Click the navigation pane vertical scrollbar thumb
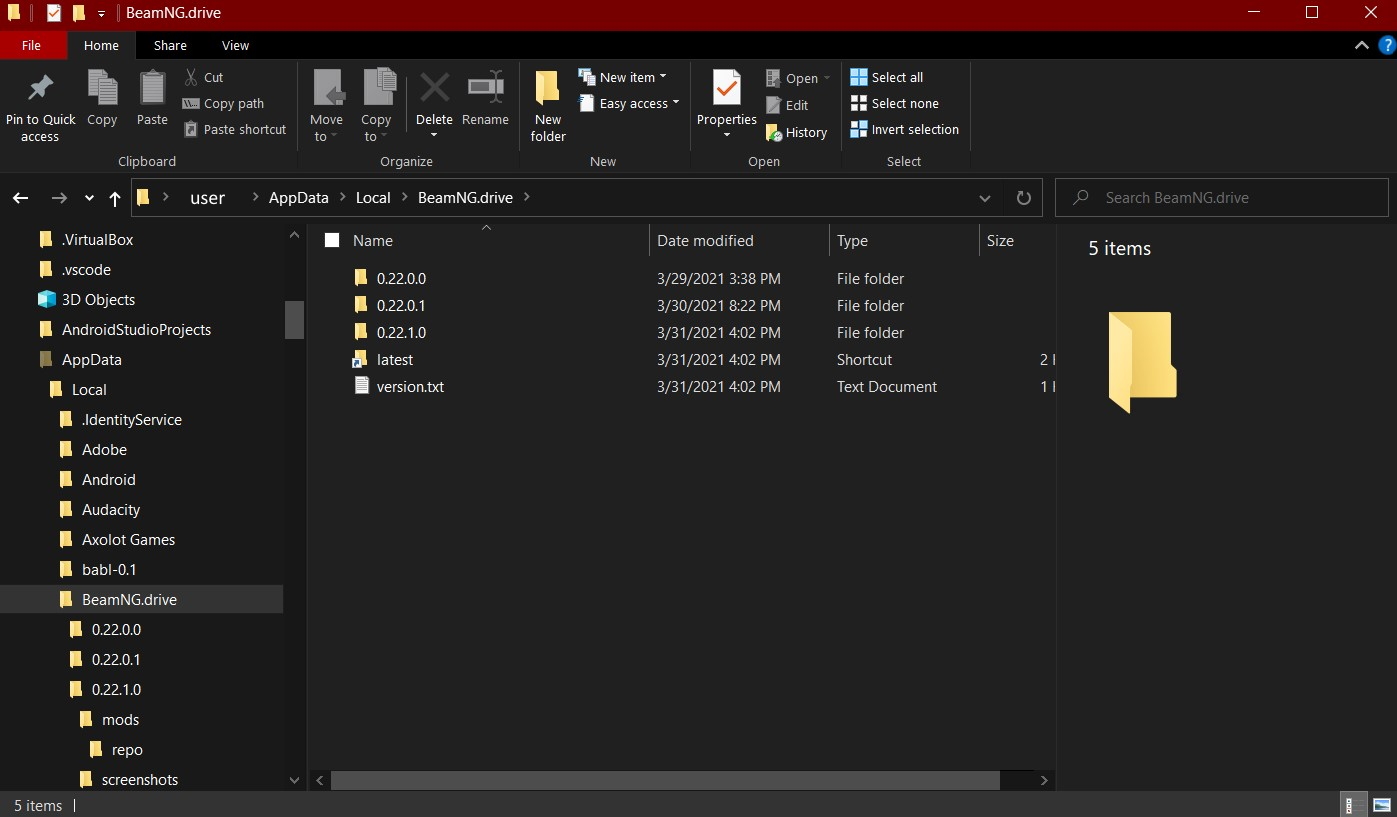1397x817 pixels. [294, 320]
